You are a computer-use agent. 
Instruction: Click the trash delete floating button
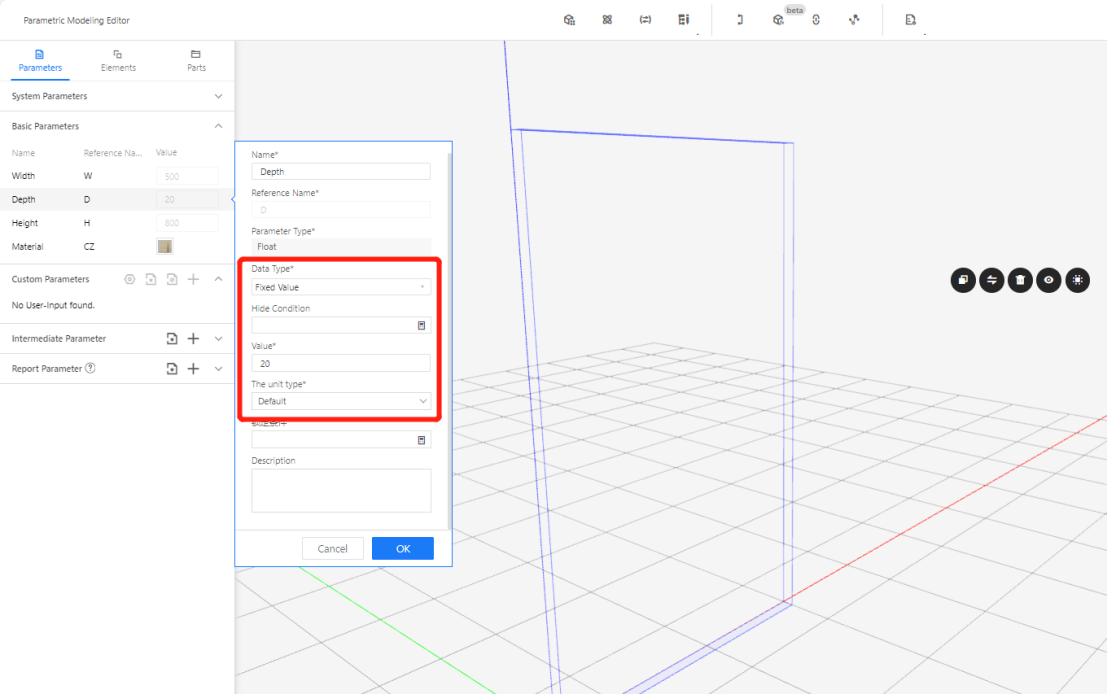tap(1020, 280)
